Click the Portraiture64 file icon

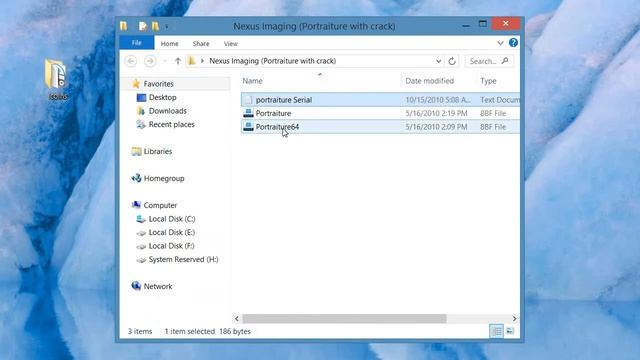[x=248, y=127]
